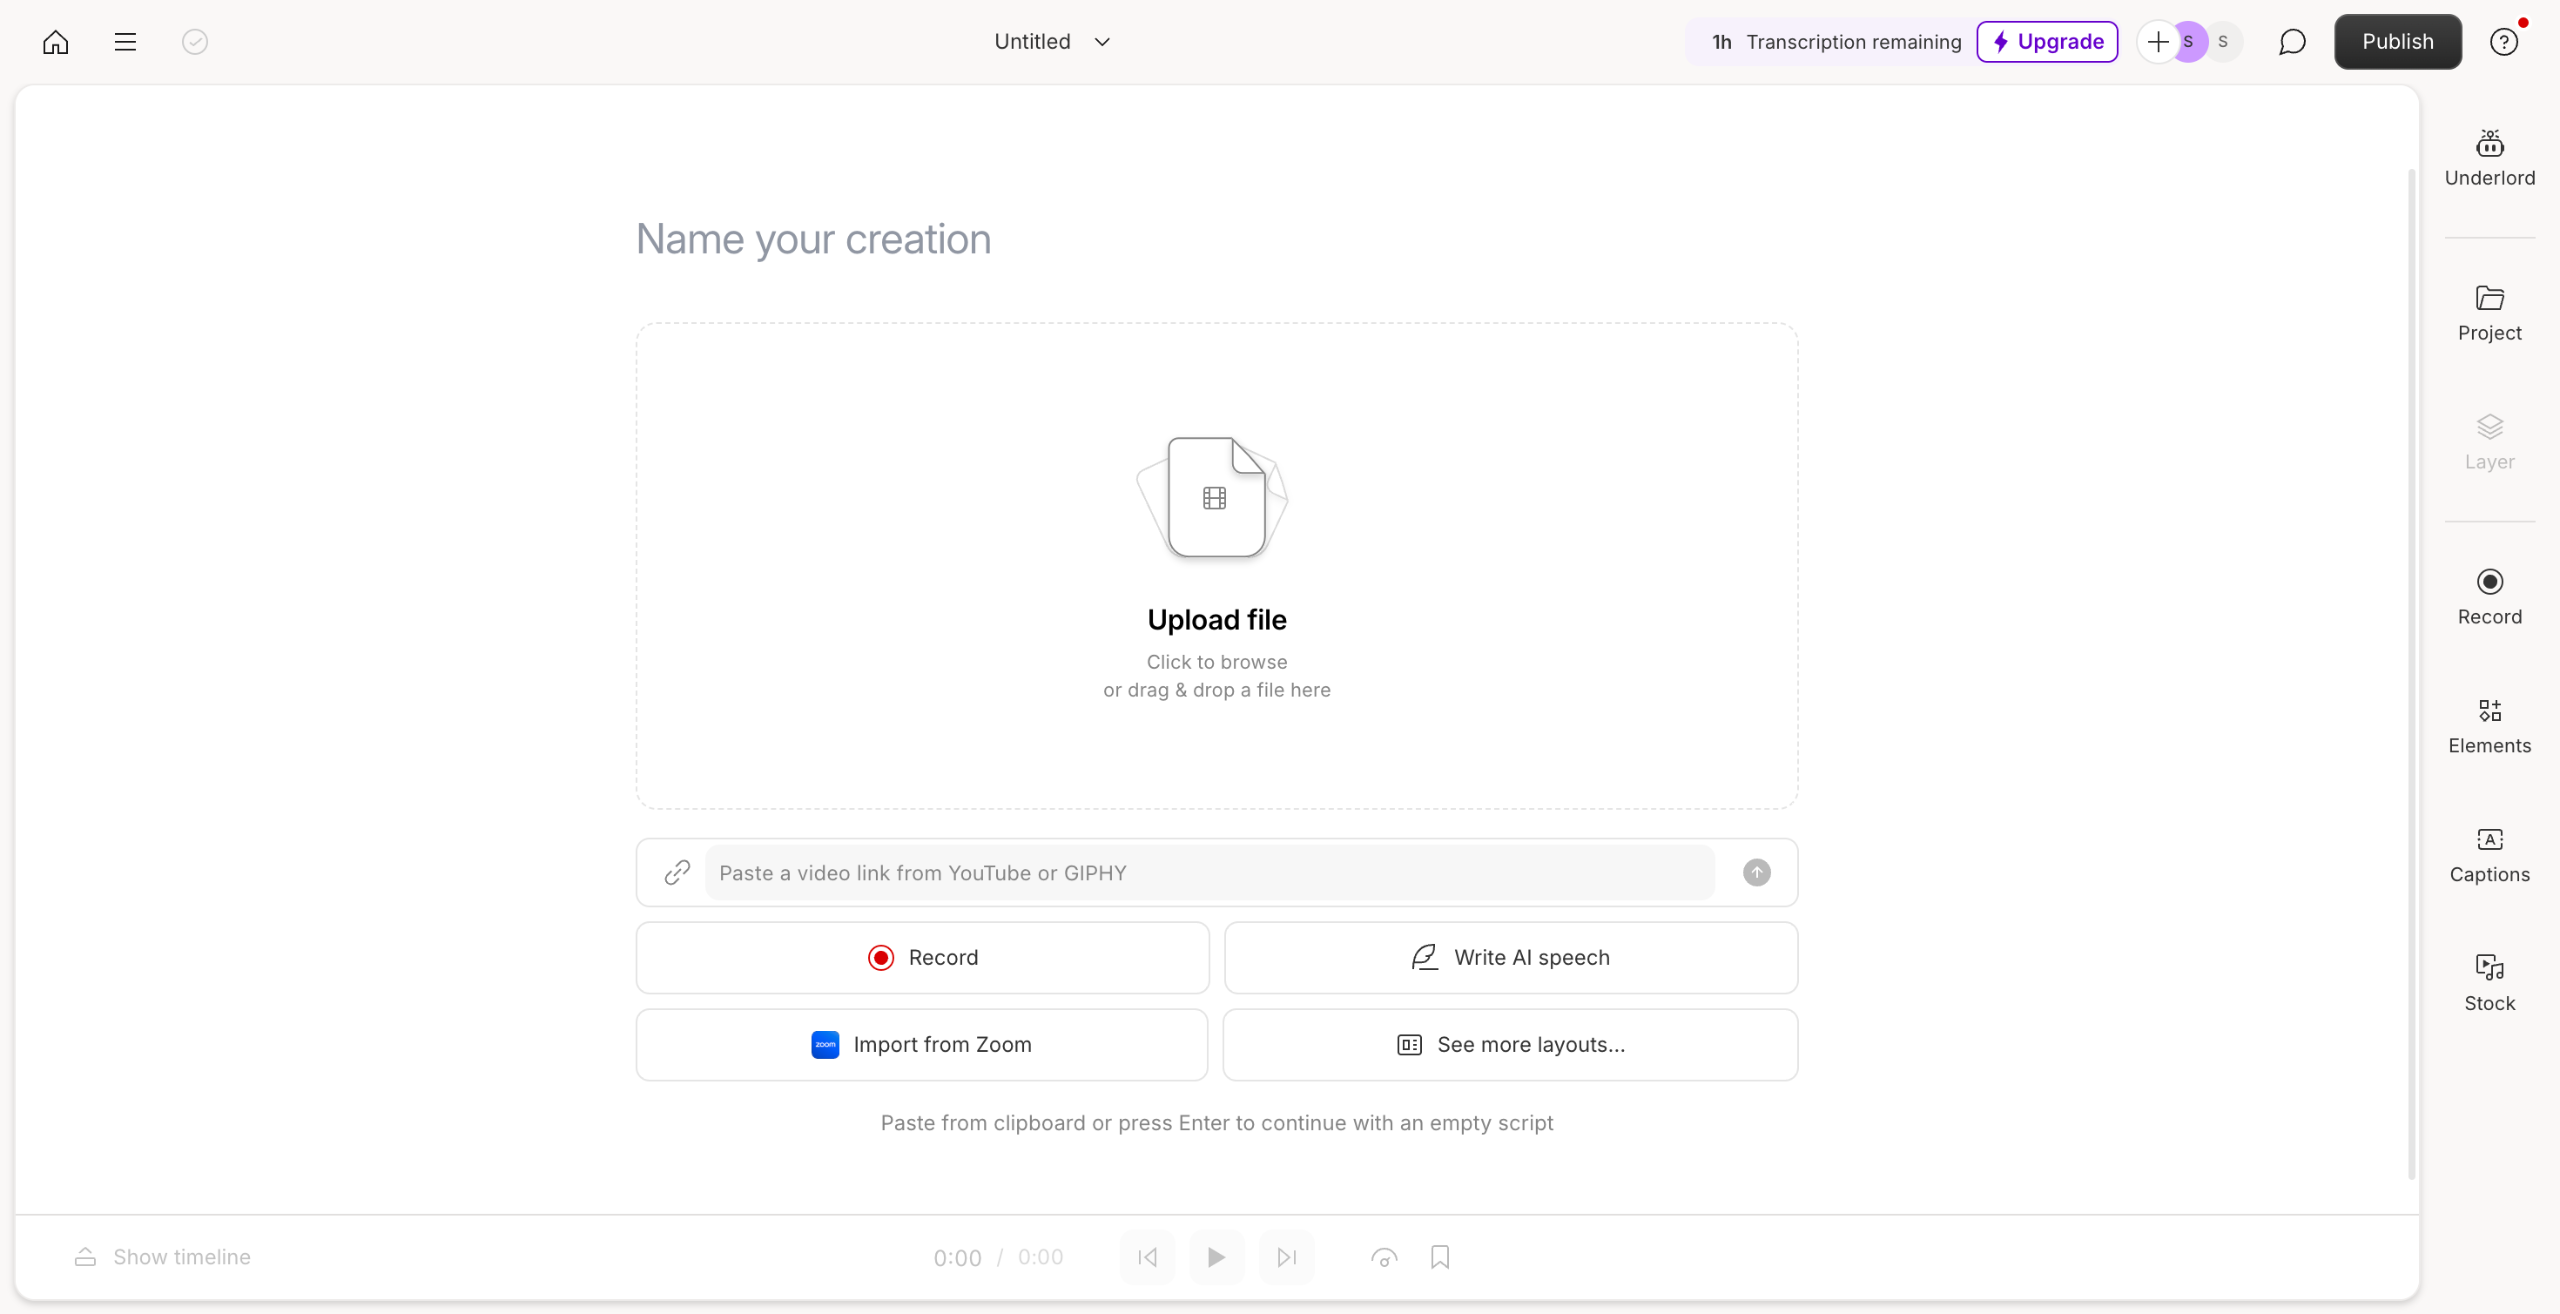
Task: Click the Publish button
Action: pos(2397,42)
